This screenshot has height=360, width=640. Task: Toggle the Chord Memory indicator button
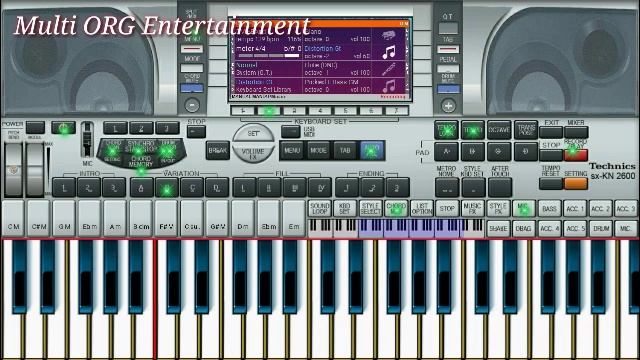tap(140, 162)
